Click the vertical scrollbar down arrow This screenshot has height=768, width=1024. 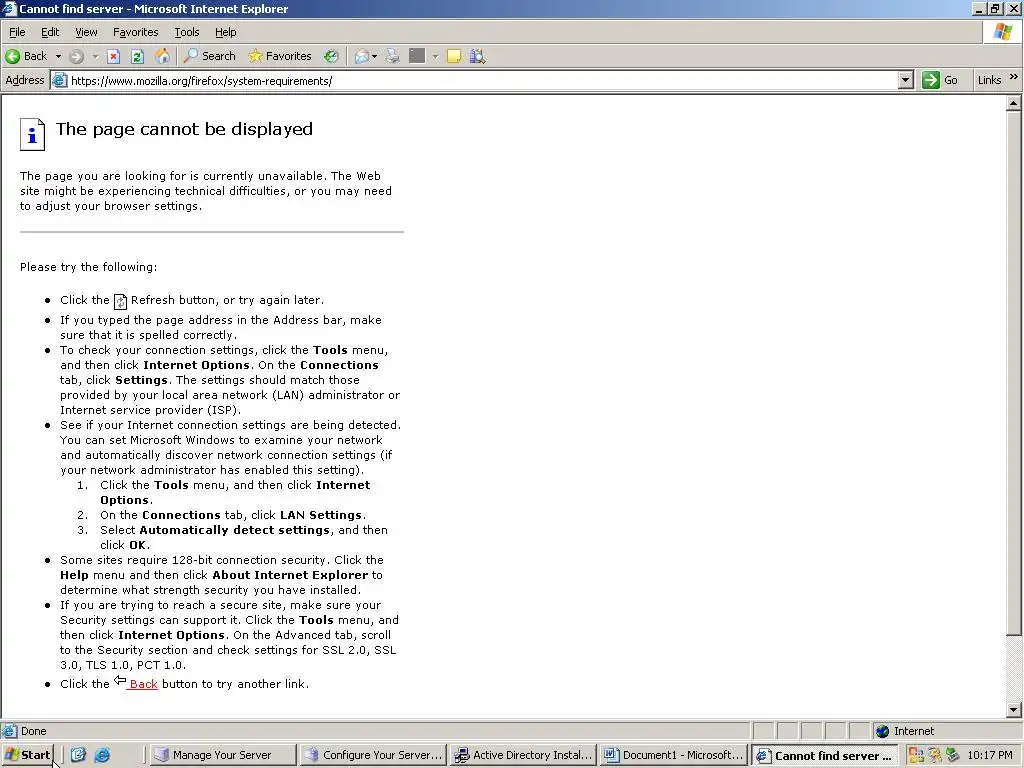(1014, 710)
